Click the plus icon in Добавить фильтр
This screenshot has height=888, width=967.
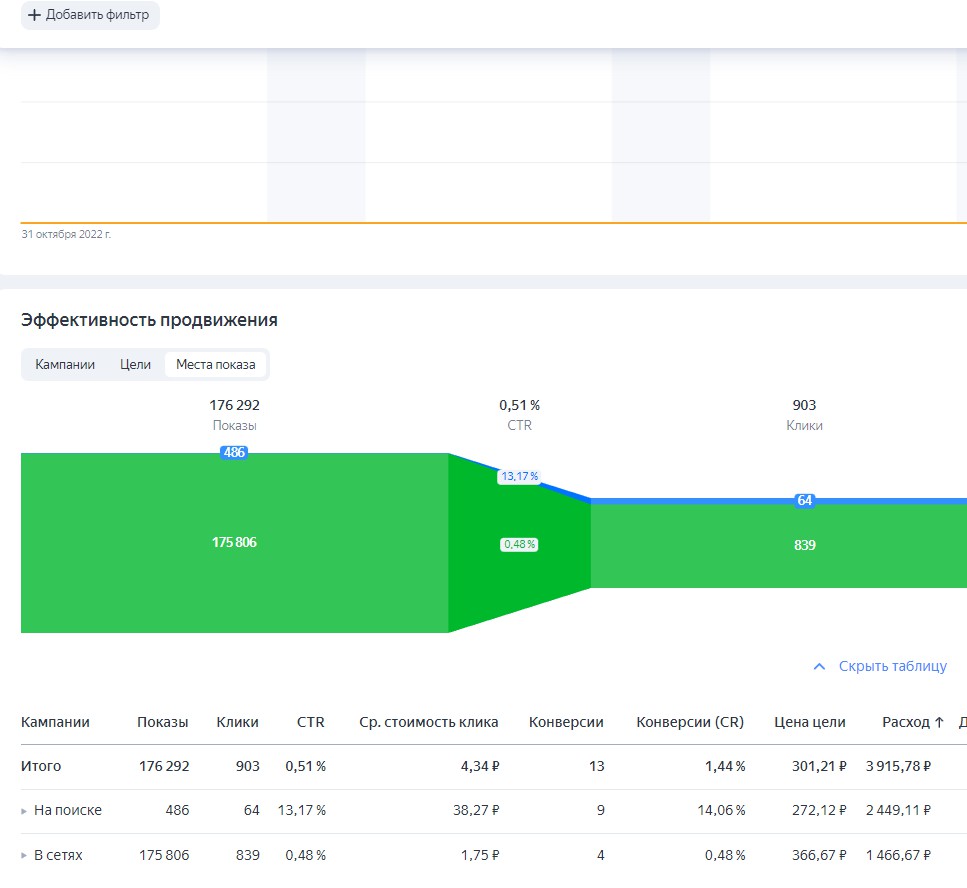[35, 15]
